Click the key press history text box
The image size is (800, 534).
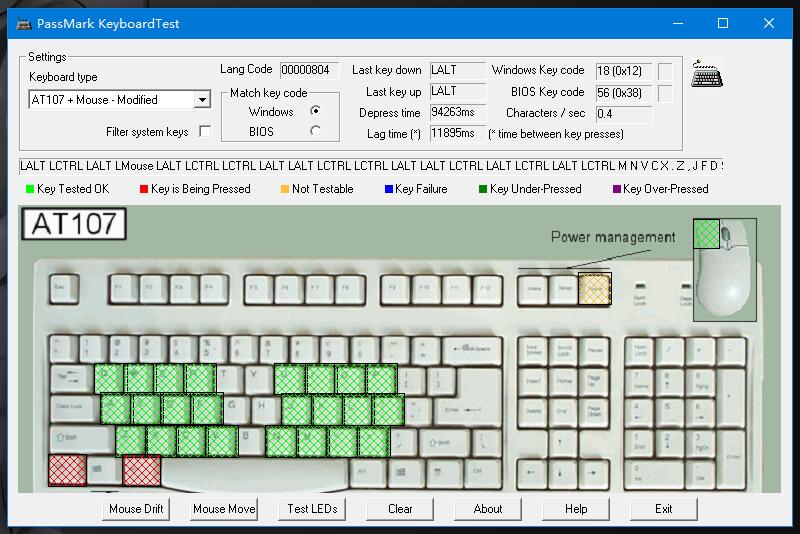(x=371, y=166)
